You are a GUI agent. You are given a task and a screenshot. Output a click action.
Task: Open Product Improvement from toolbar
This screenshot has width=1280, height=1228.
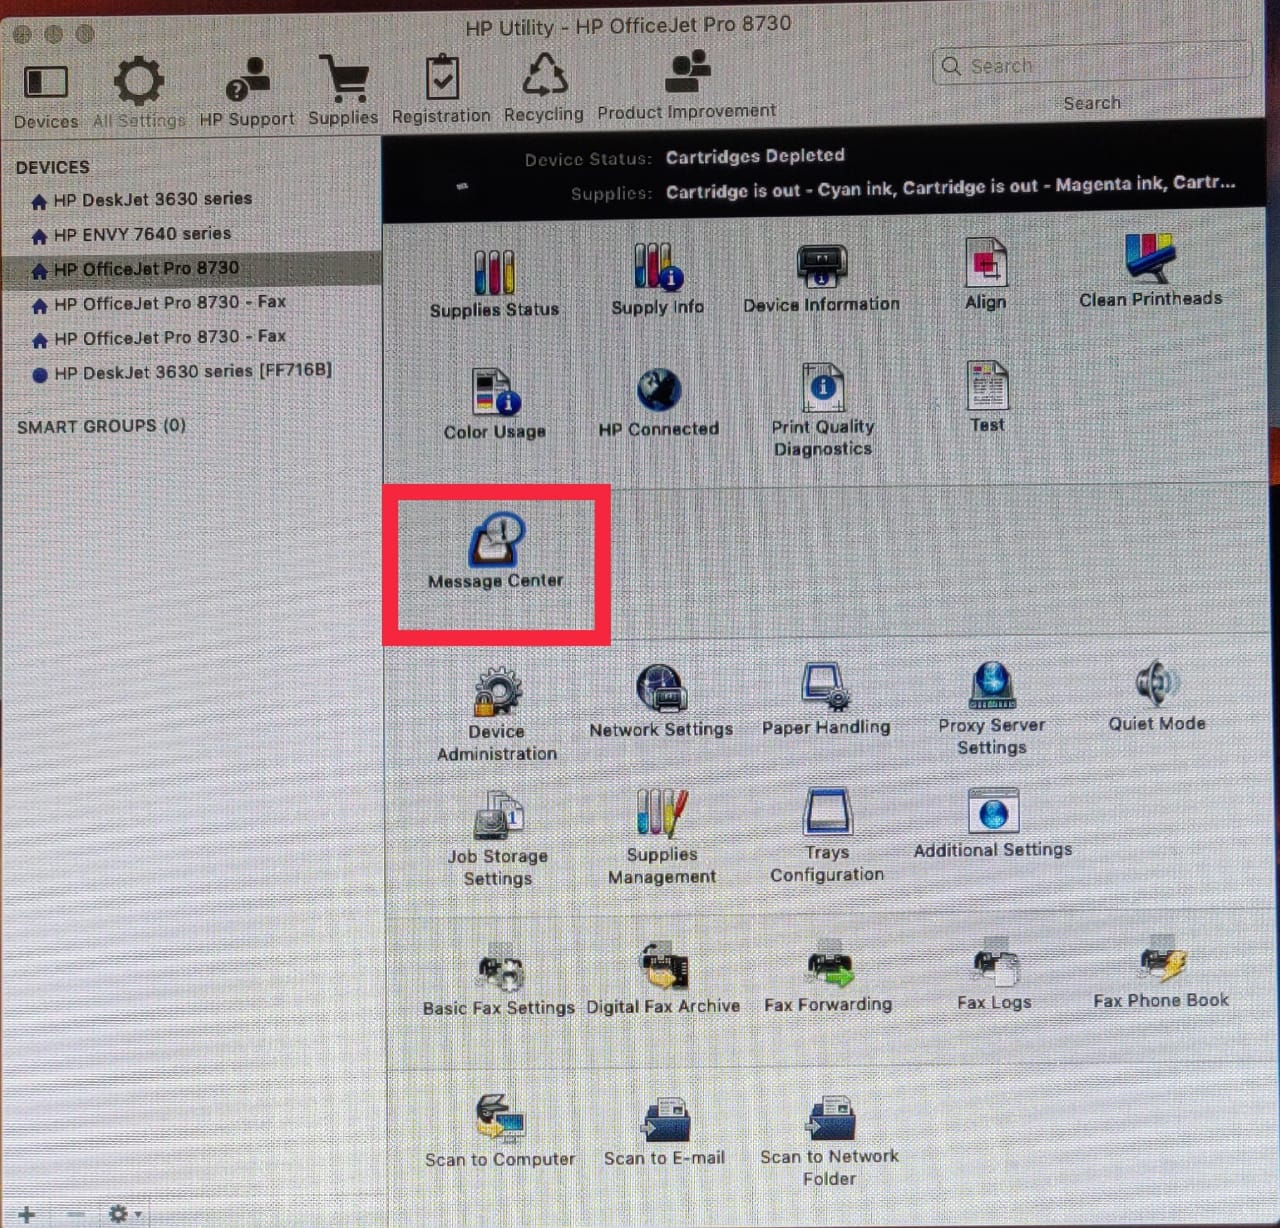tap(687, 86)
